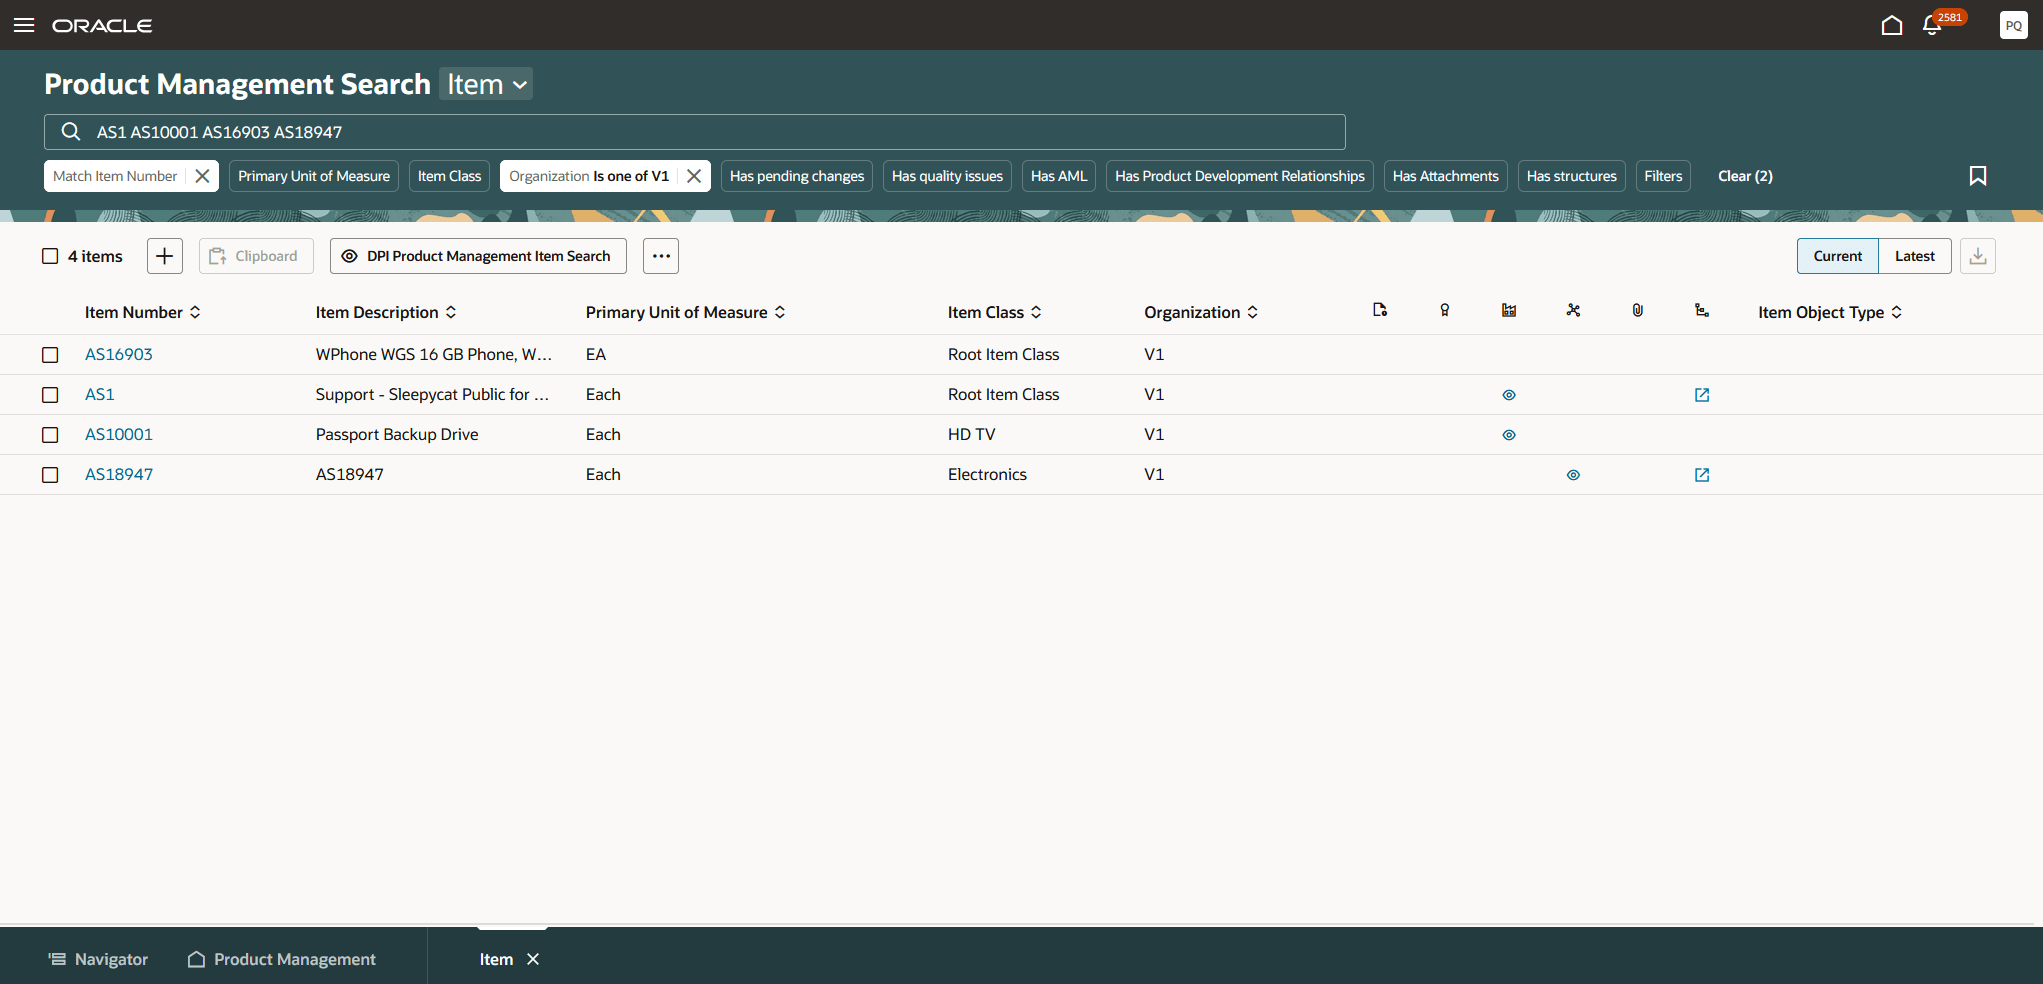Click the structures column header icon
Screen dimensions: 2043x984
[1702, 311]
